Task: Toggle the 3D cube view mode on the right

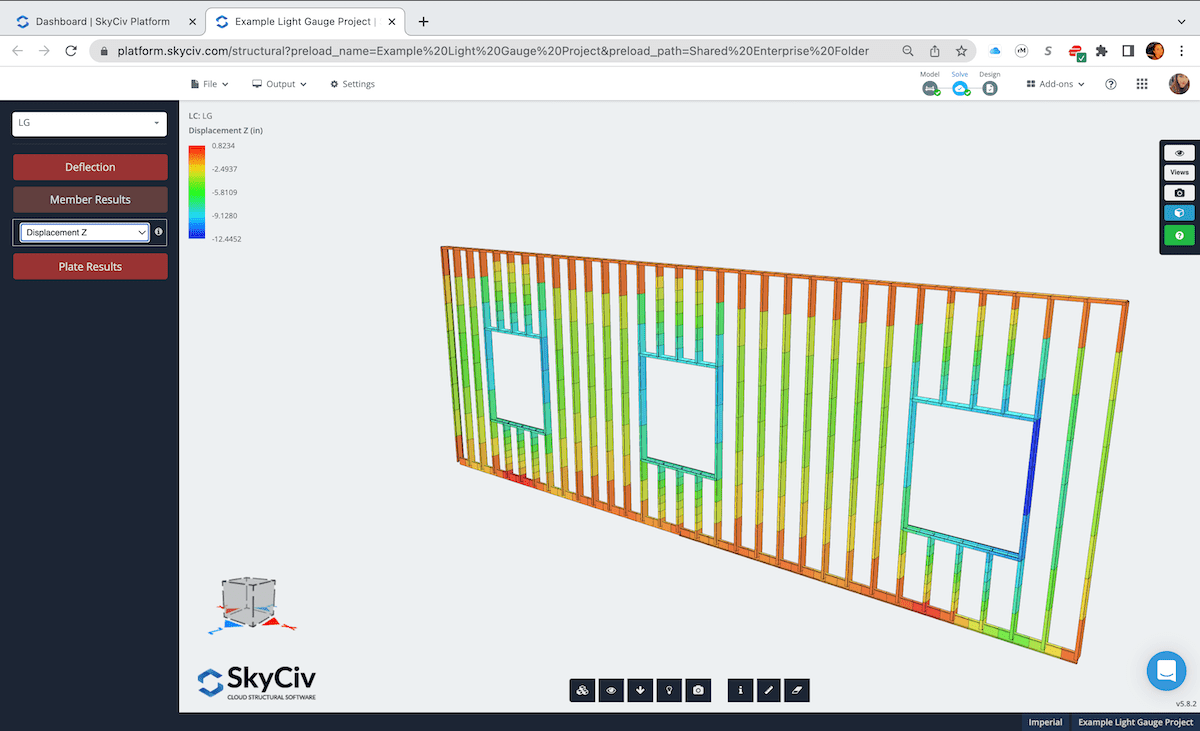Action: pyautogui.click(x=1179, y=212)
